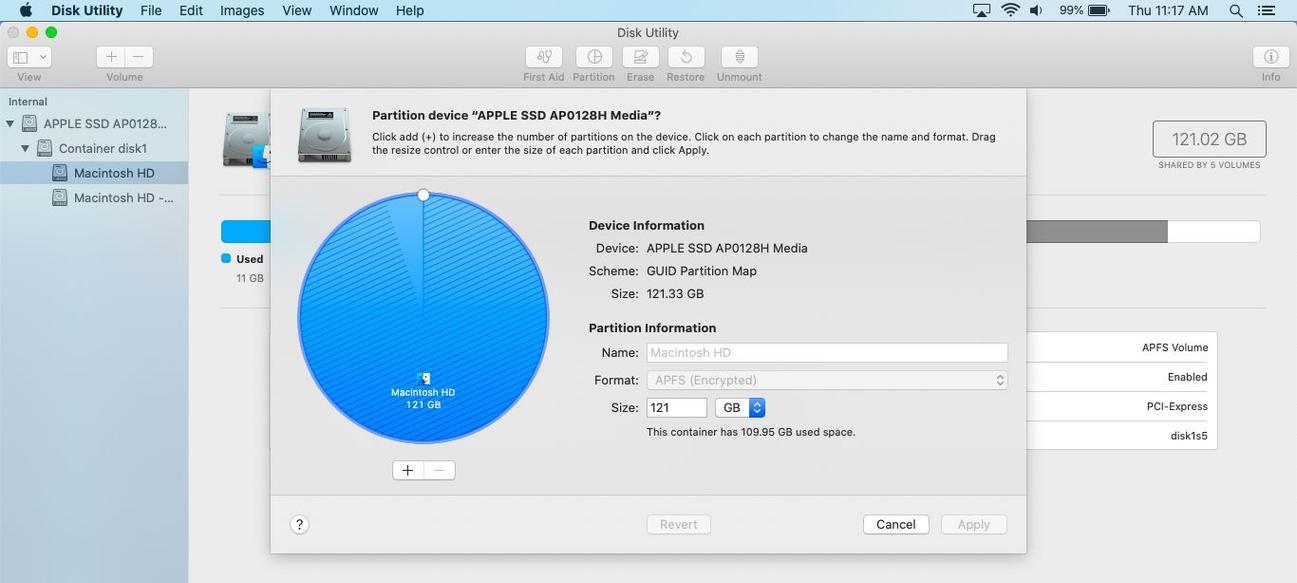
Task: Click the partition resize handle on pie chart
Action: [423, 195]
